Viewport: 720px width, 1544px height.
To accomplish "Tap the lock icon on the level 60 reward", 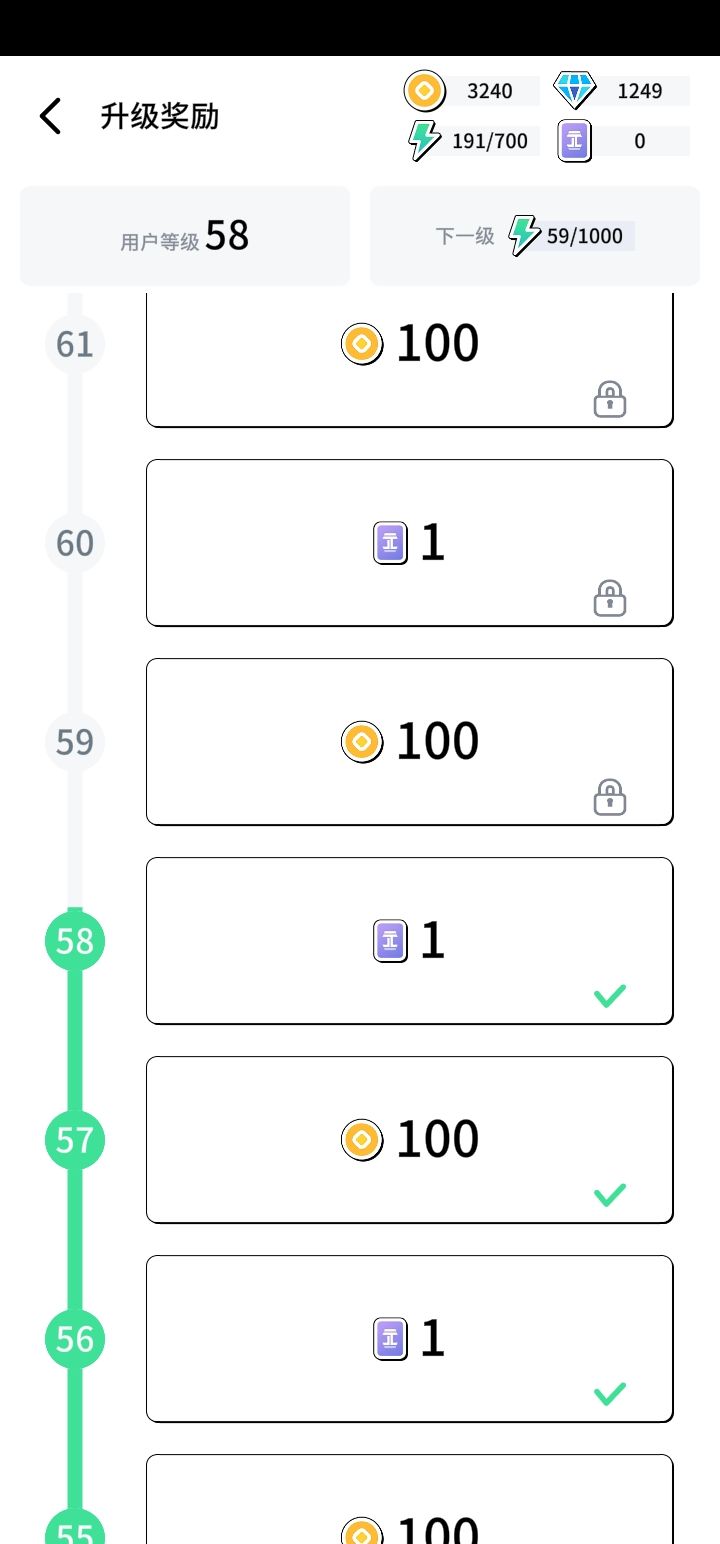I will pyautogui.click(x=610, y=599).
